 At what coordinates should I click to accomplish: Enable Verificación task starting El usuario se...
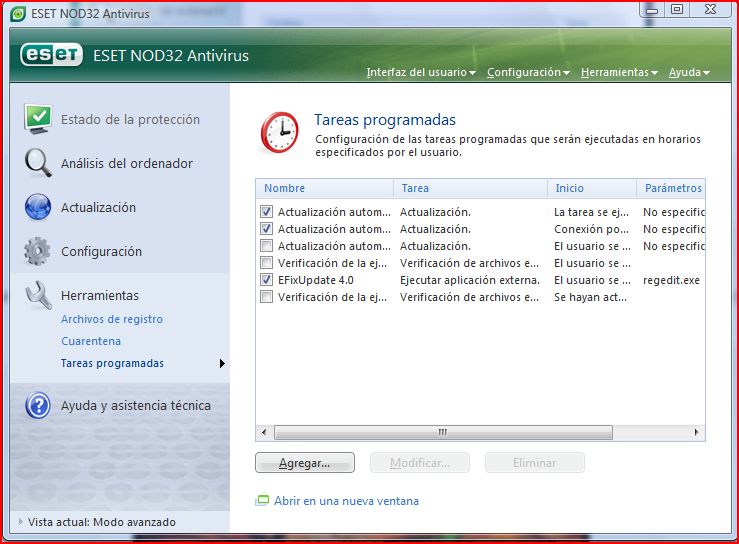pyautogui.click(x=266, y=263)
